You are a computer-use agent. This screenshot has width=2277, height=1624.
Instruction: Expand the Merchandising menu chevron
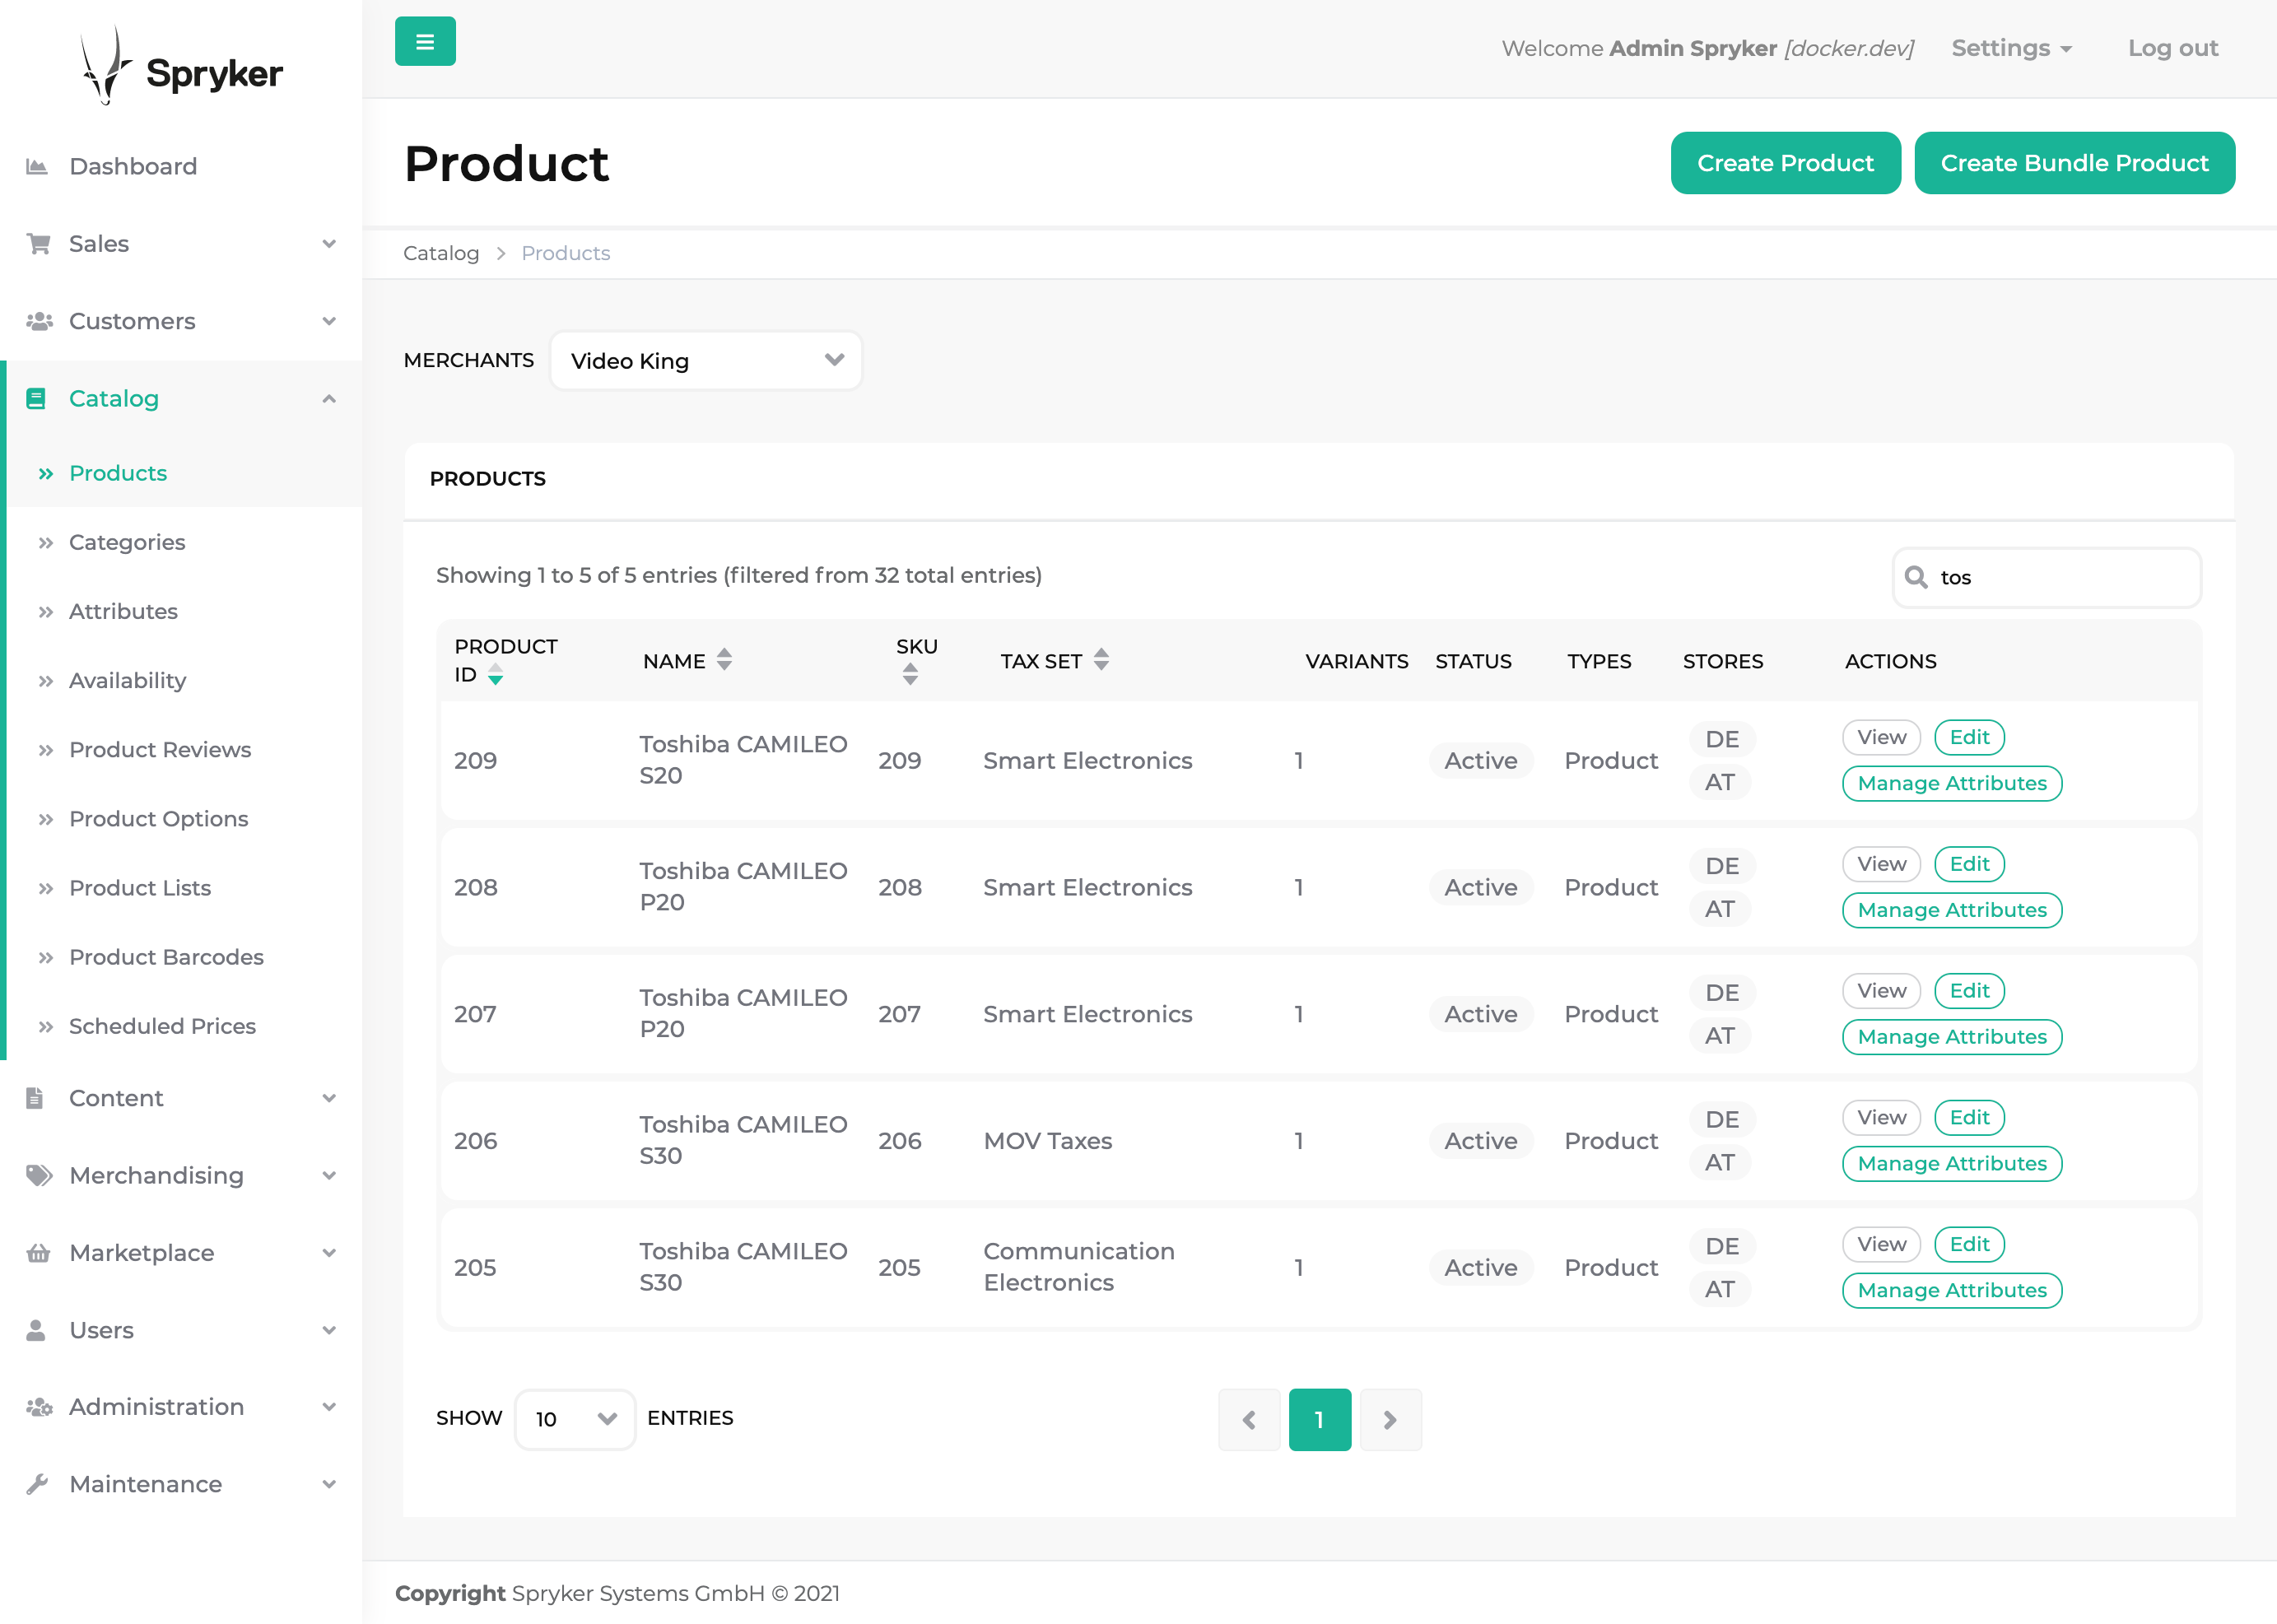(x=329, y=1175)
